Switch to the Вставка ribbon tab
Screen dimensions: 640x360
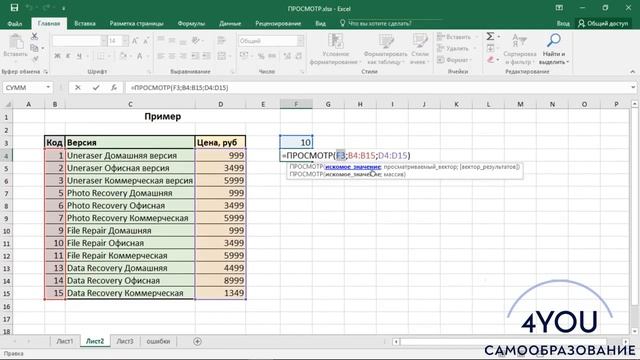pos(85,23)
